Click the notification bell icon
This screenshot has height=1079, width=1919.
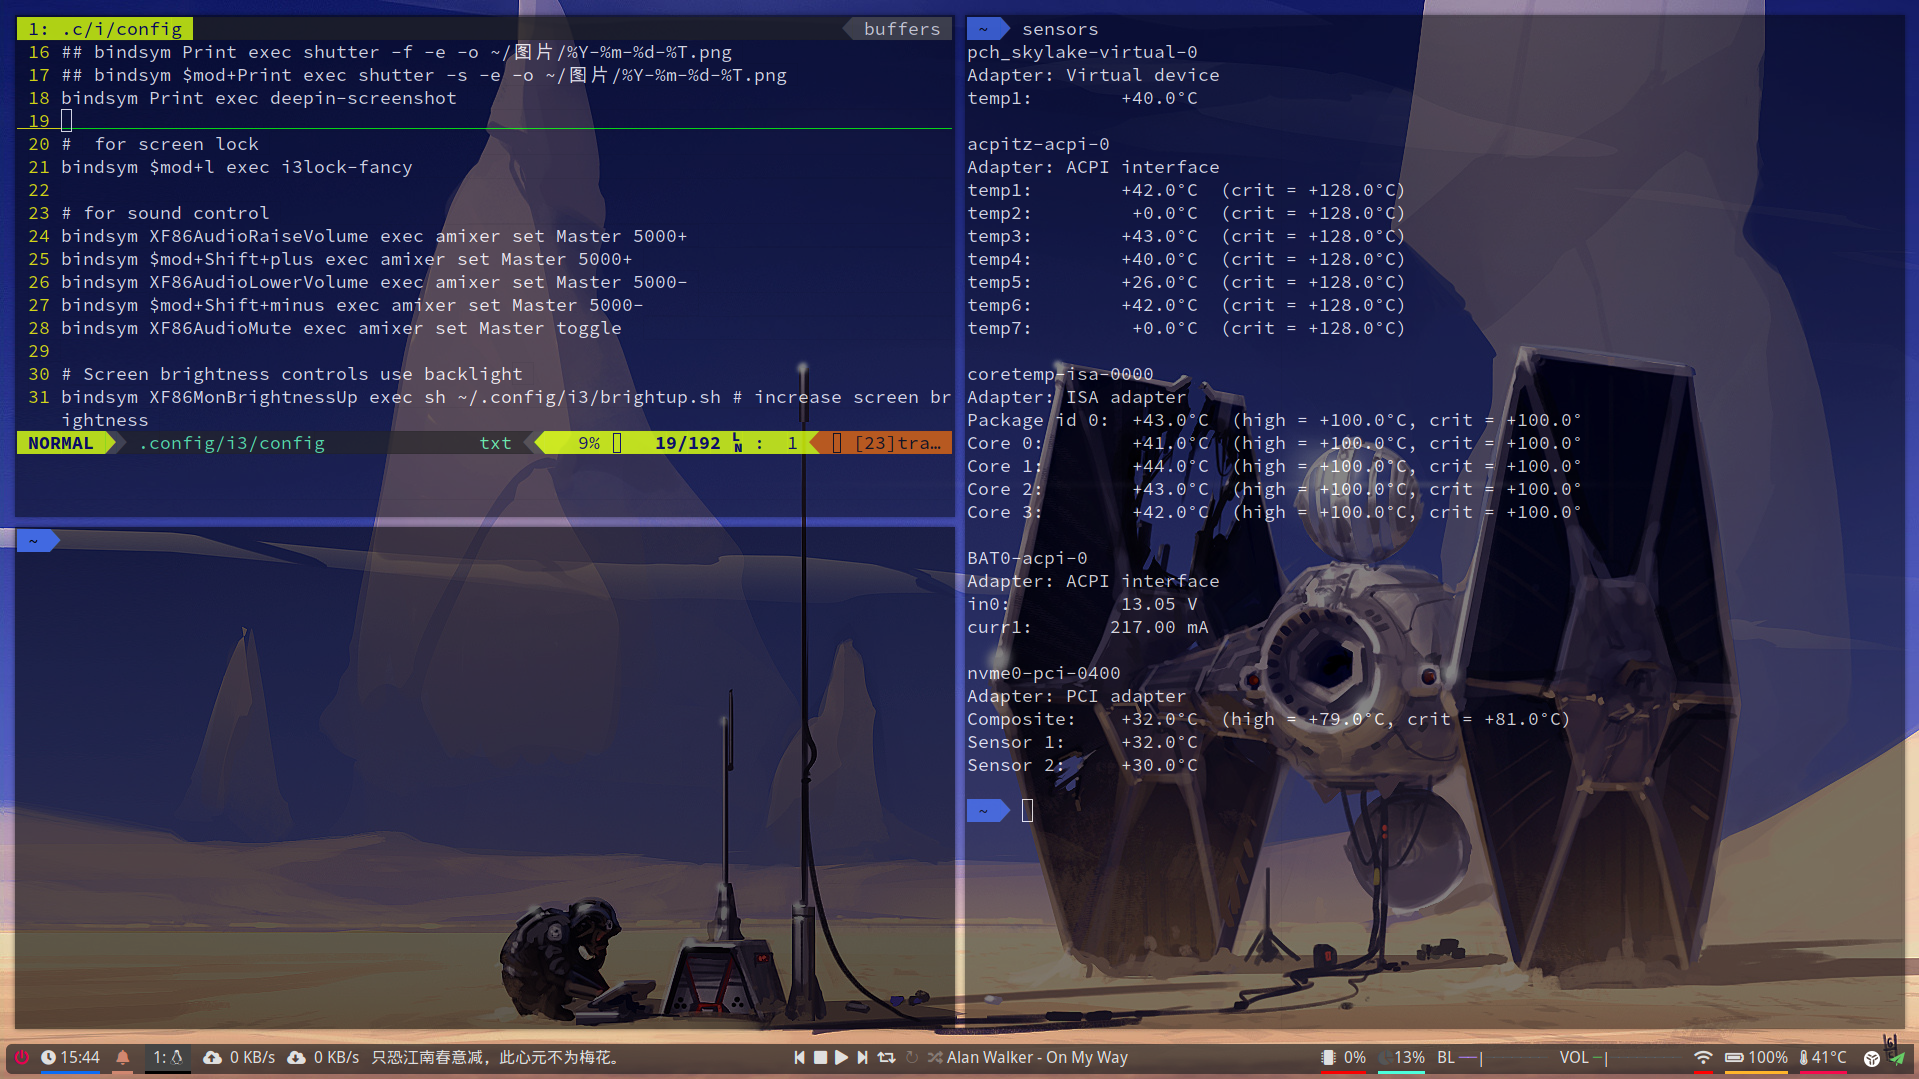pos(122,1057)
